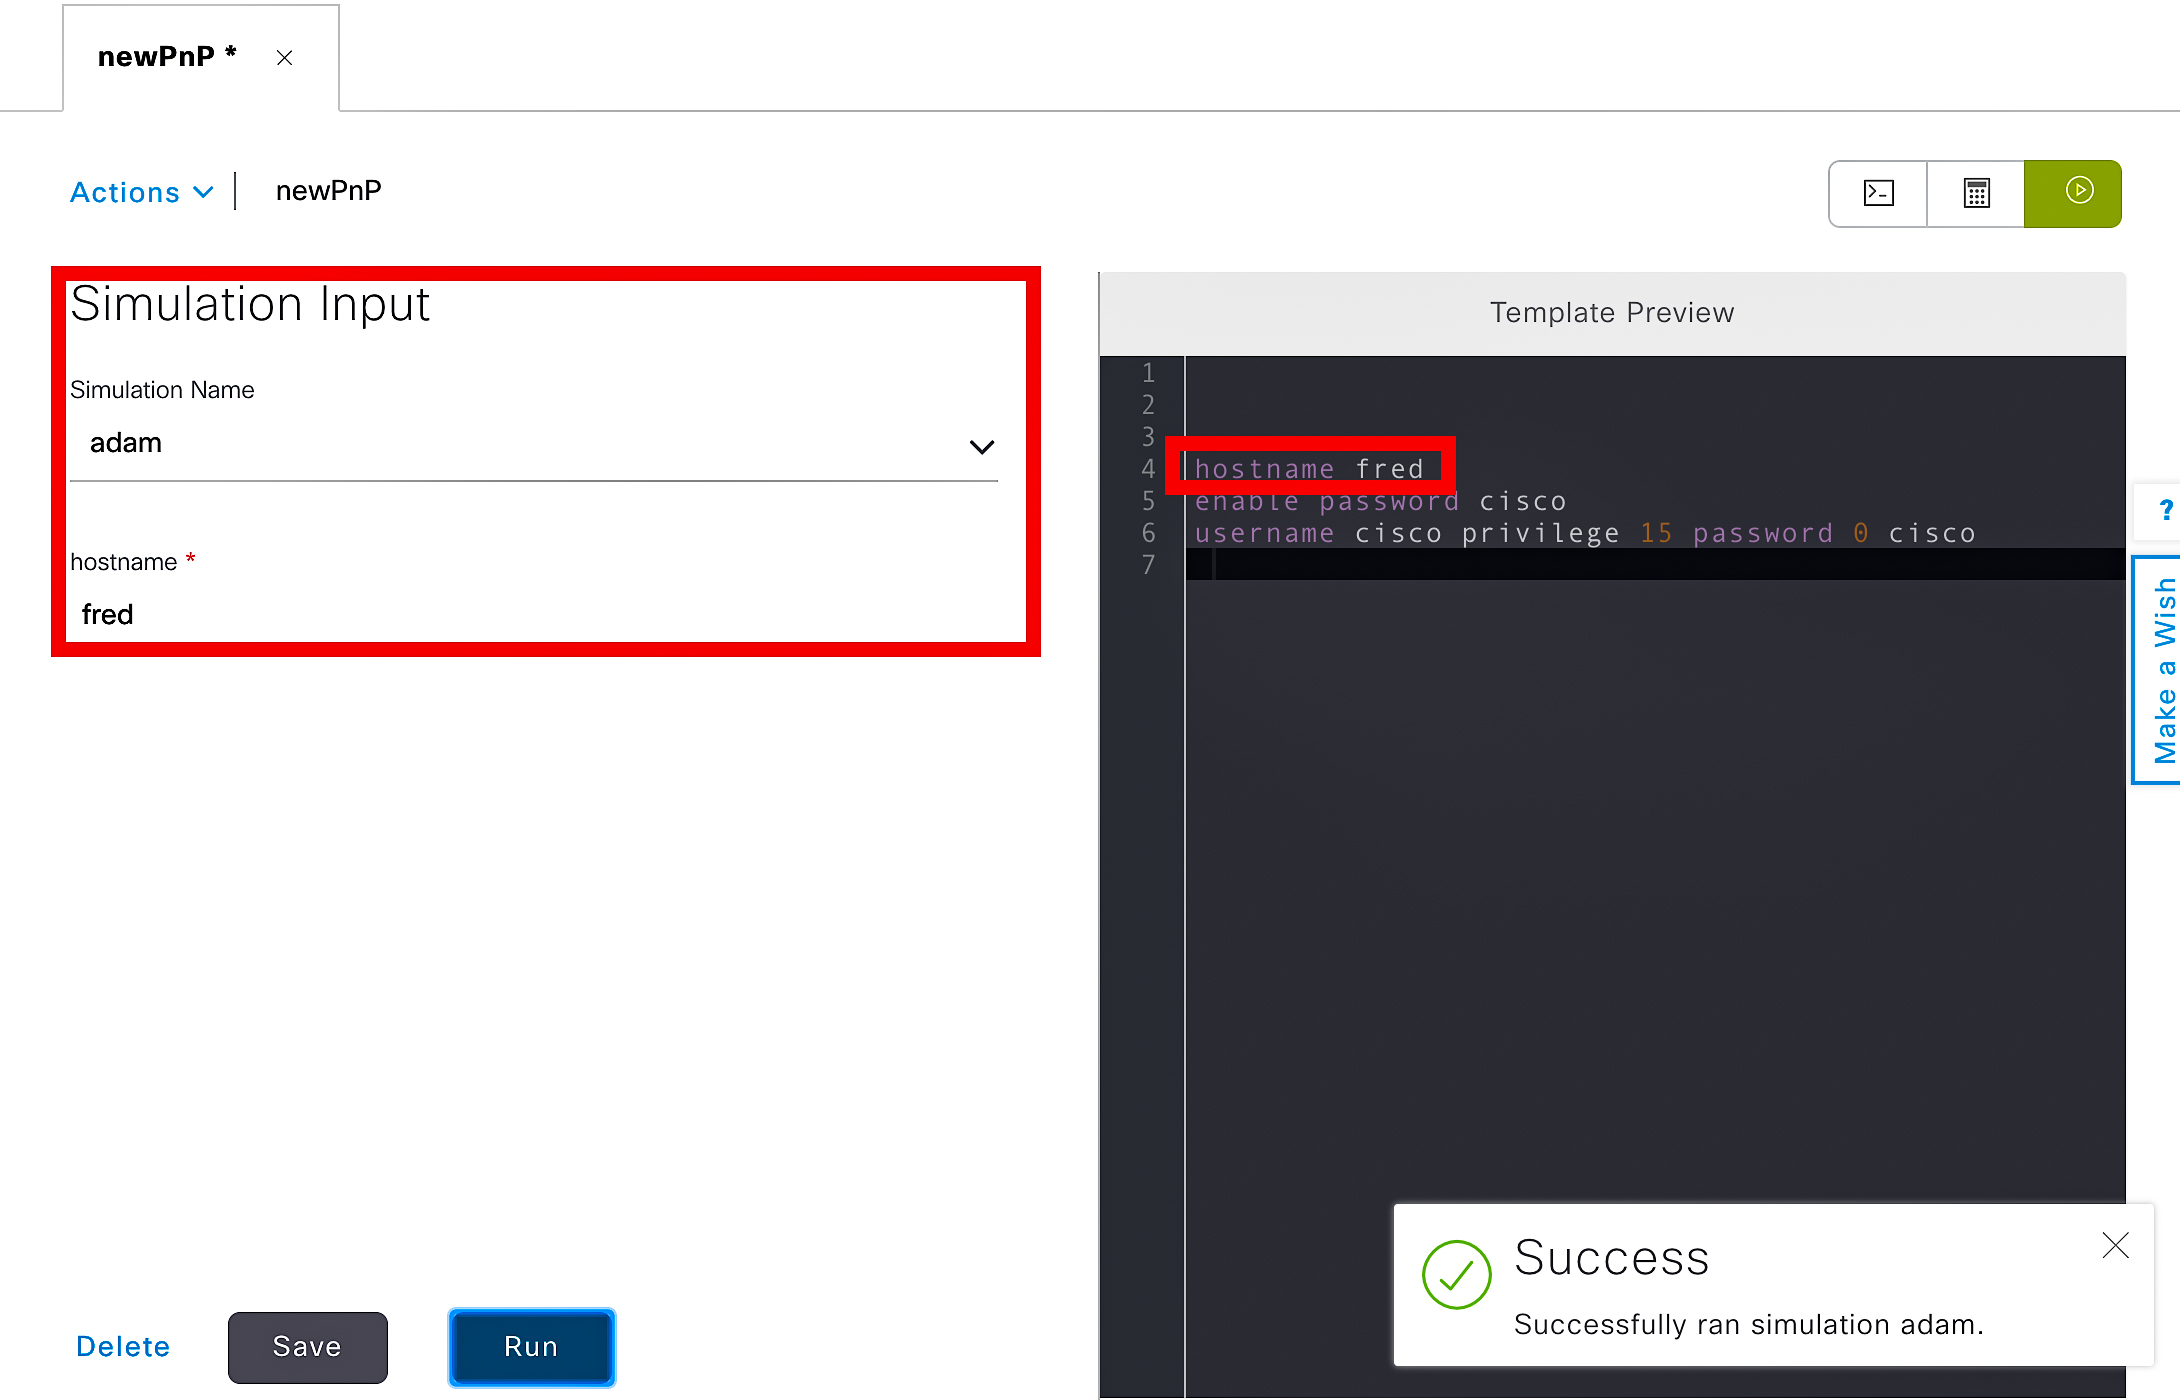
Task: Switch to the newPnP tab
Action: (x=156, y=57)
